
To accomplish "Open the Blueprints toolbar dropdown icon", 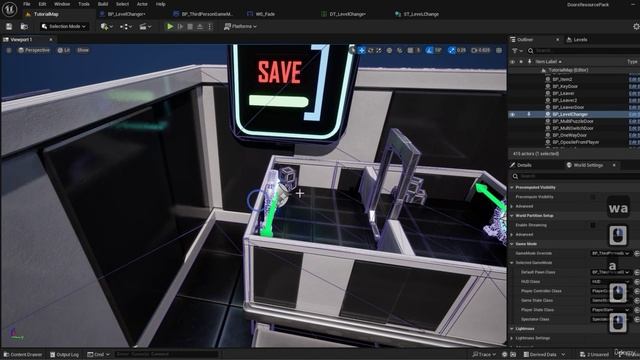I will pos(125,27).
